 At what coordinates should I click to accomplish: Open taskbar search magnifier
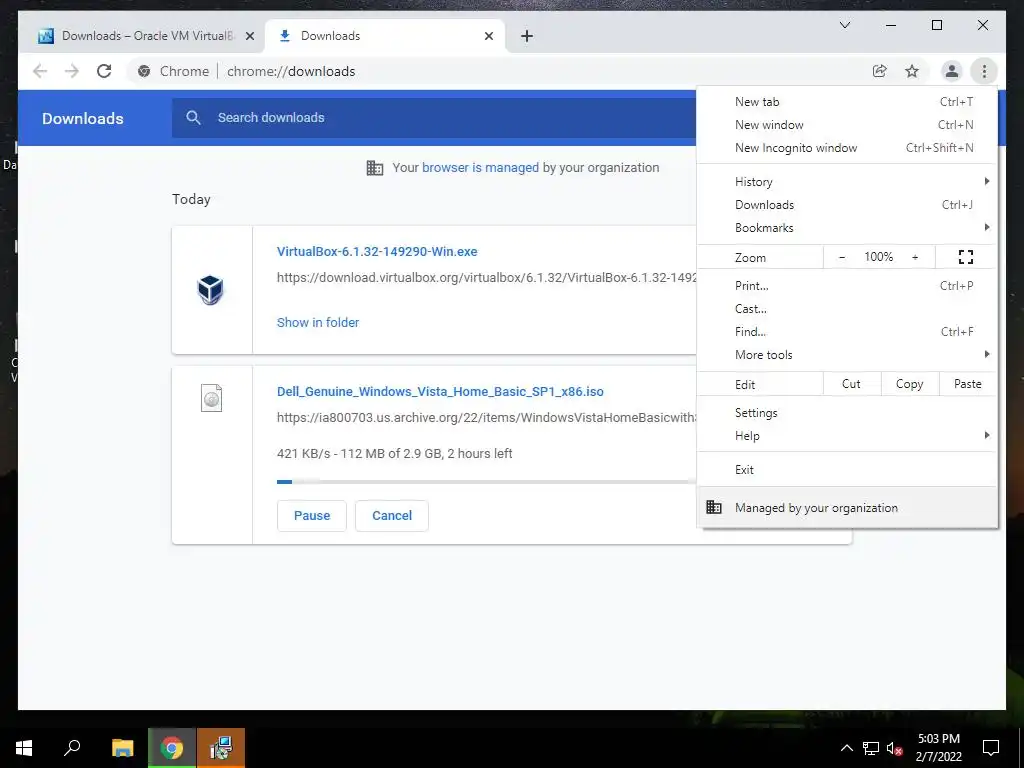click(72, 747)
